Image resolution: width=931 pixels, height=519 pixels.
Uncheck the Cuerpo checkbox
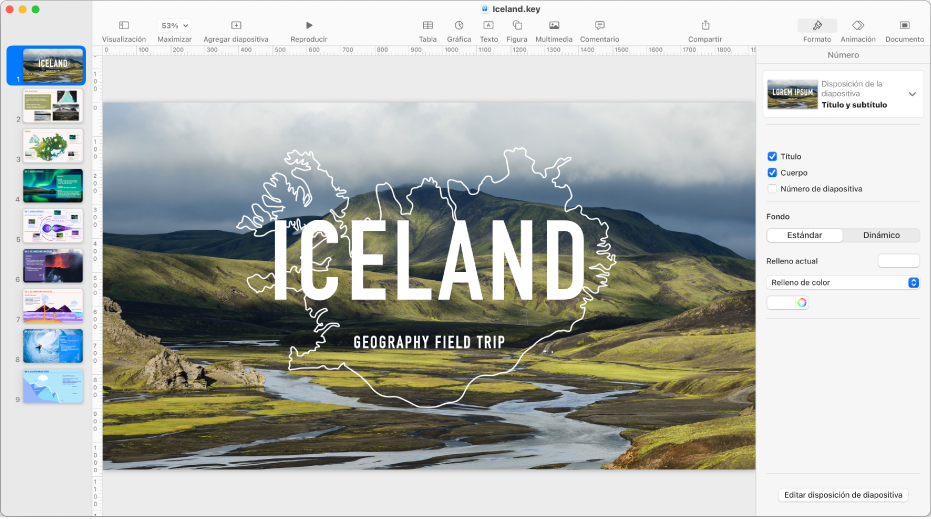(x=772, y=173)
